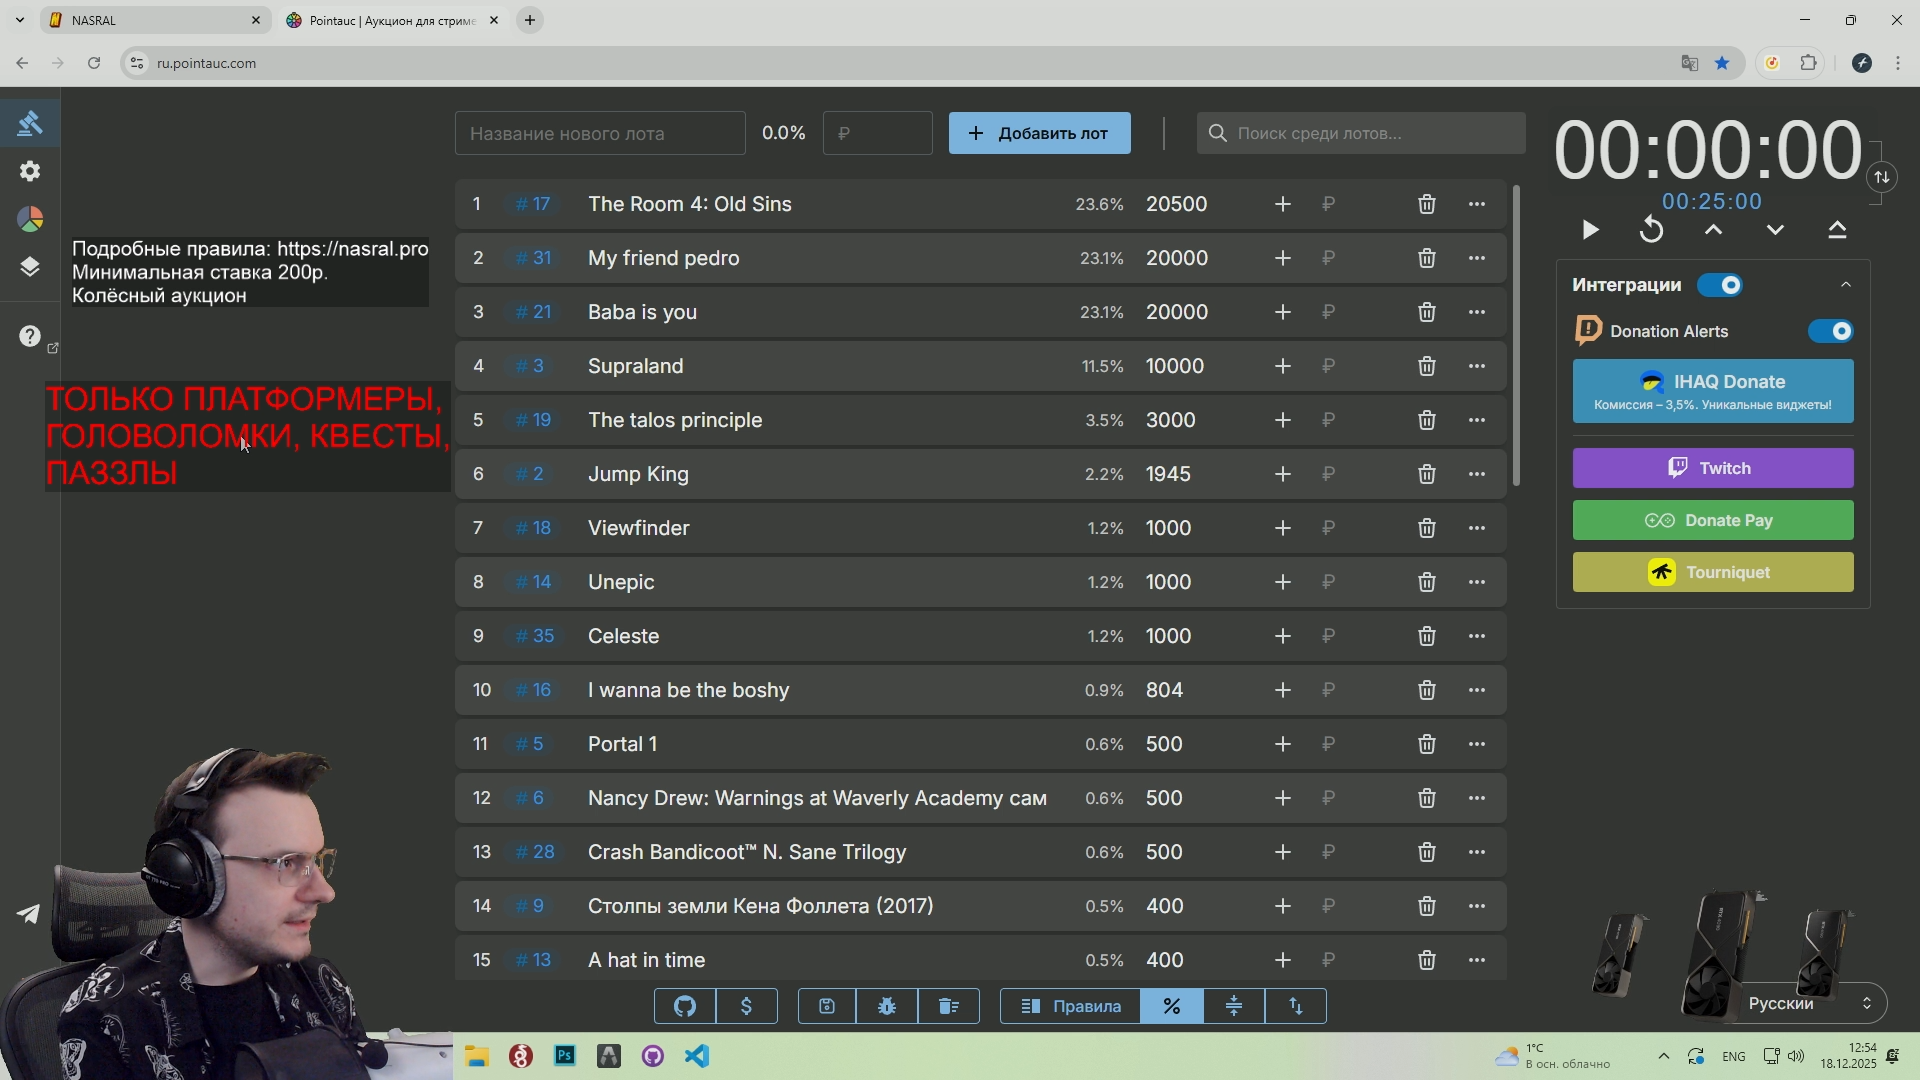
Task: Open the wheel page in left sidebar
Action: (x=30, y=220)
